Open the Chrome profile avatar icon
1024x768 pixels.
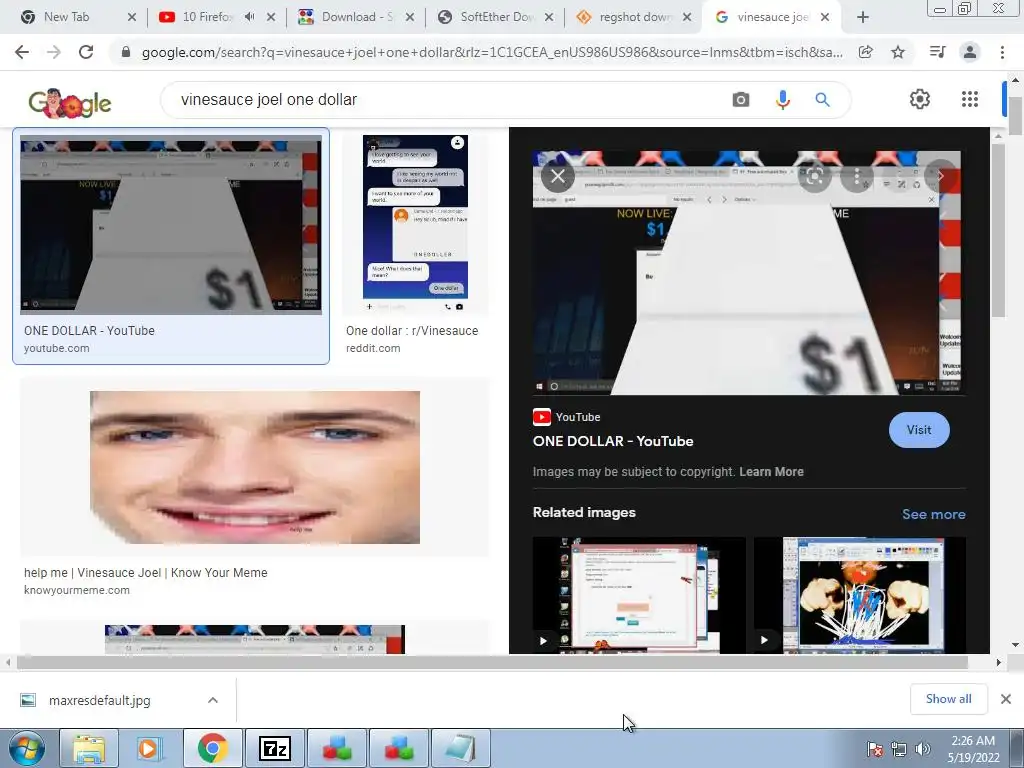(x=970, y=52)
